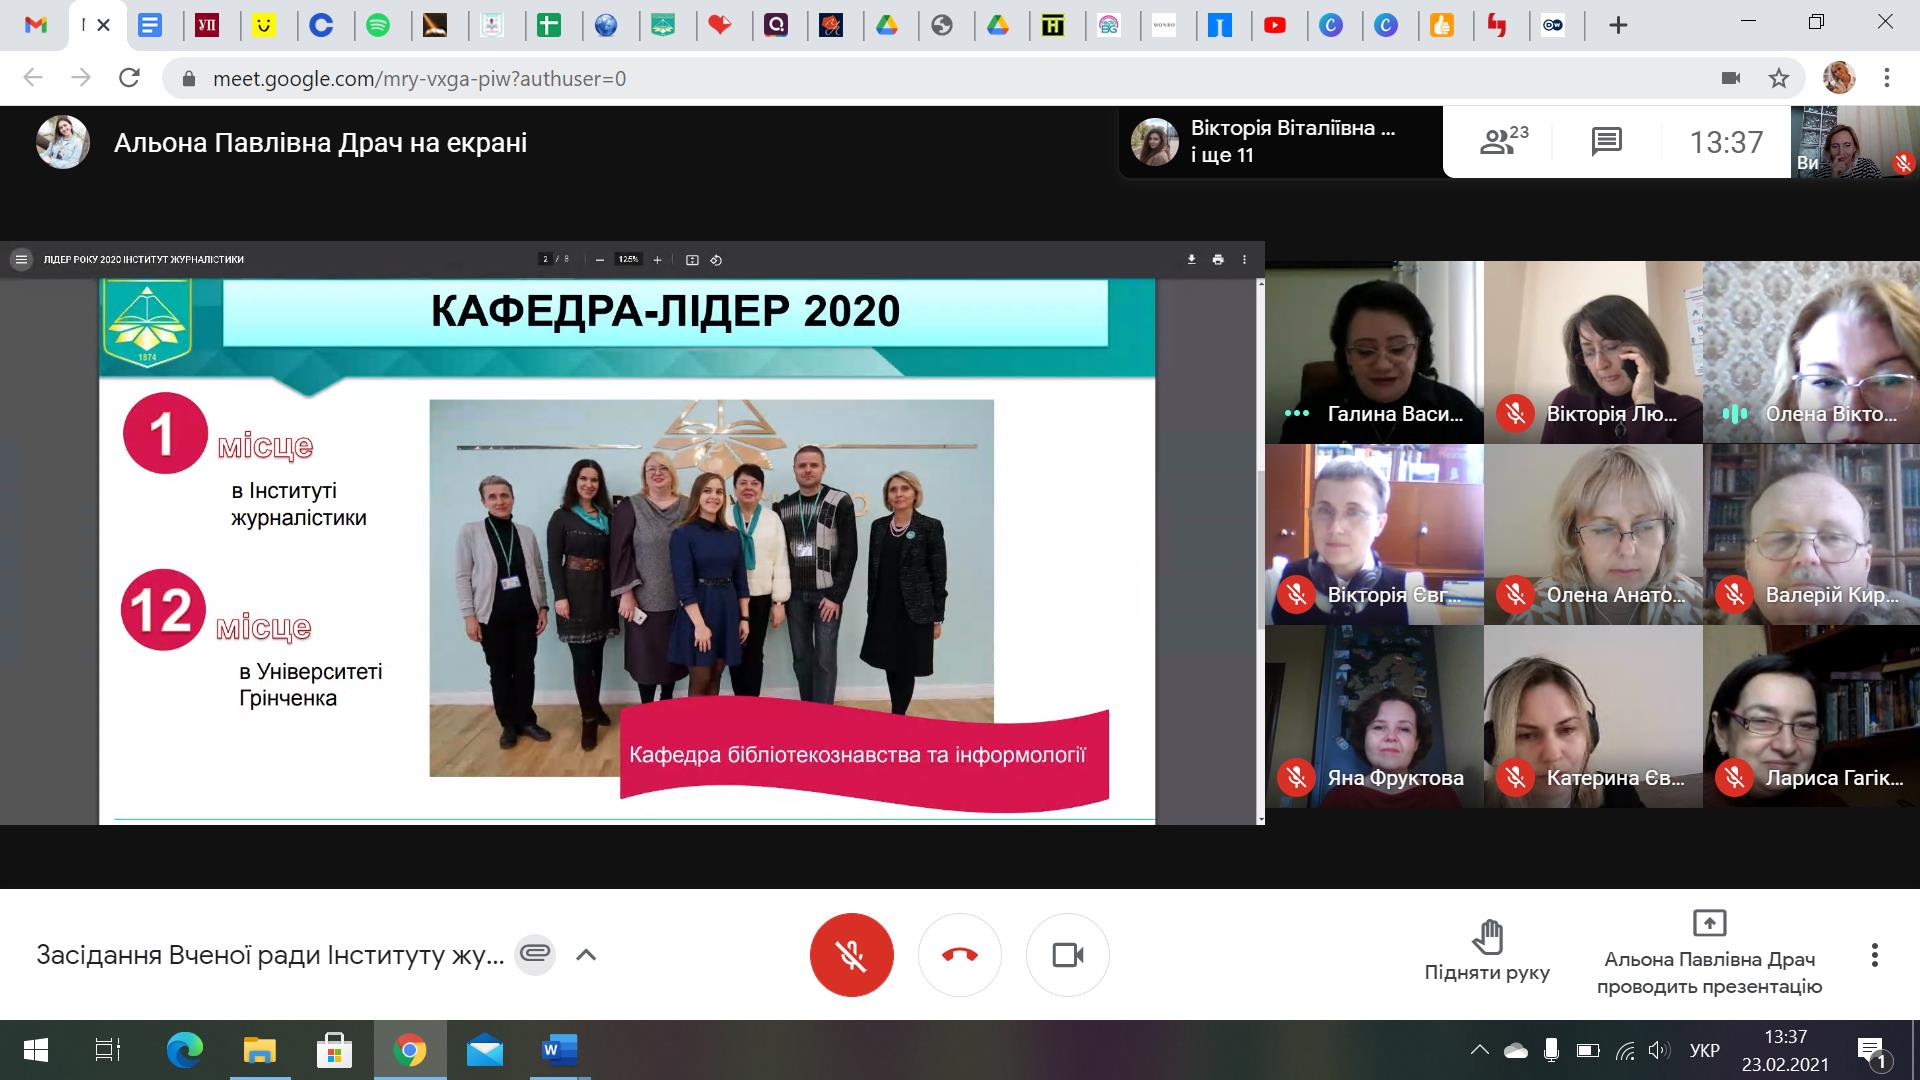Show hidden system tray icons arrow

[x=1479, y=1051]
